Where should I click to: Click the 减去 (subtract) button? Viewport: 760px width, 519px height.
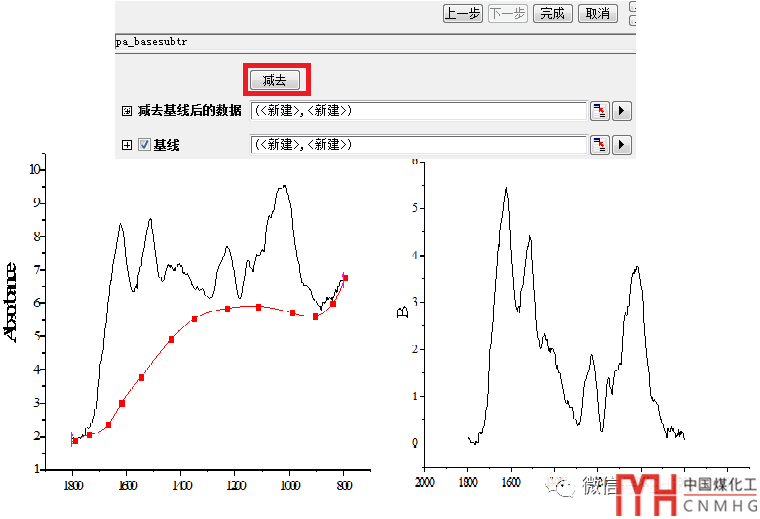click(x=275, y=80)
